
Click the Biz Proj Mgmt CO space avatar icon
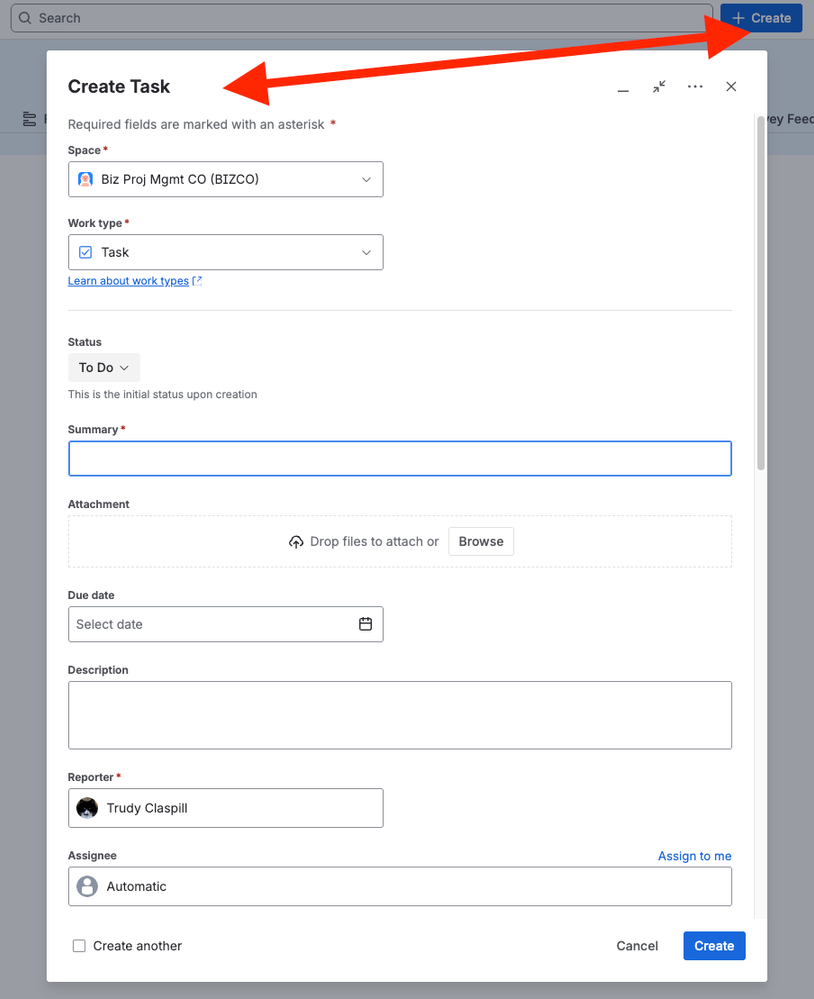click(85, 179)
